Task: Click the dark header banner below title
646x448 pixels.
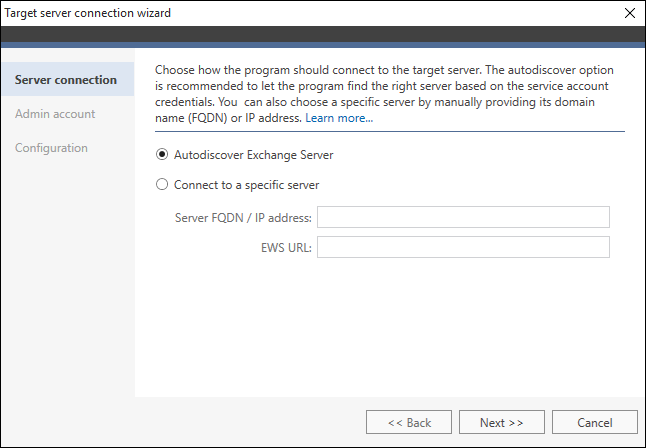Action: 323,35
